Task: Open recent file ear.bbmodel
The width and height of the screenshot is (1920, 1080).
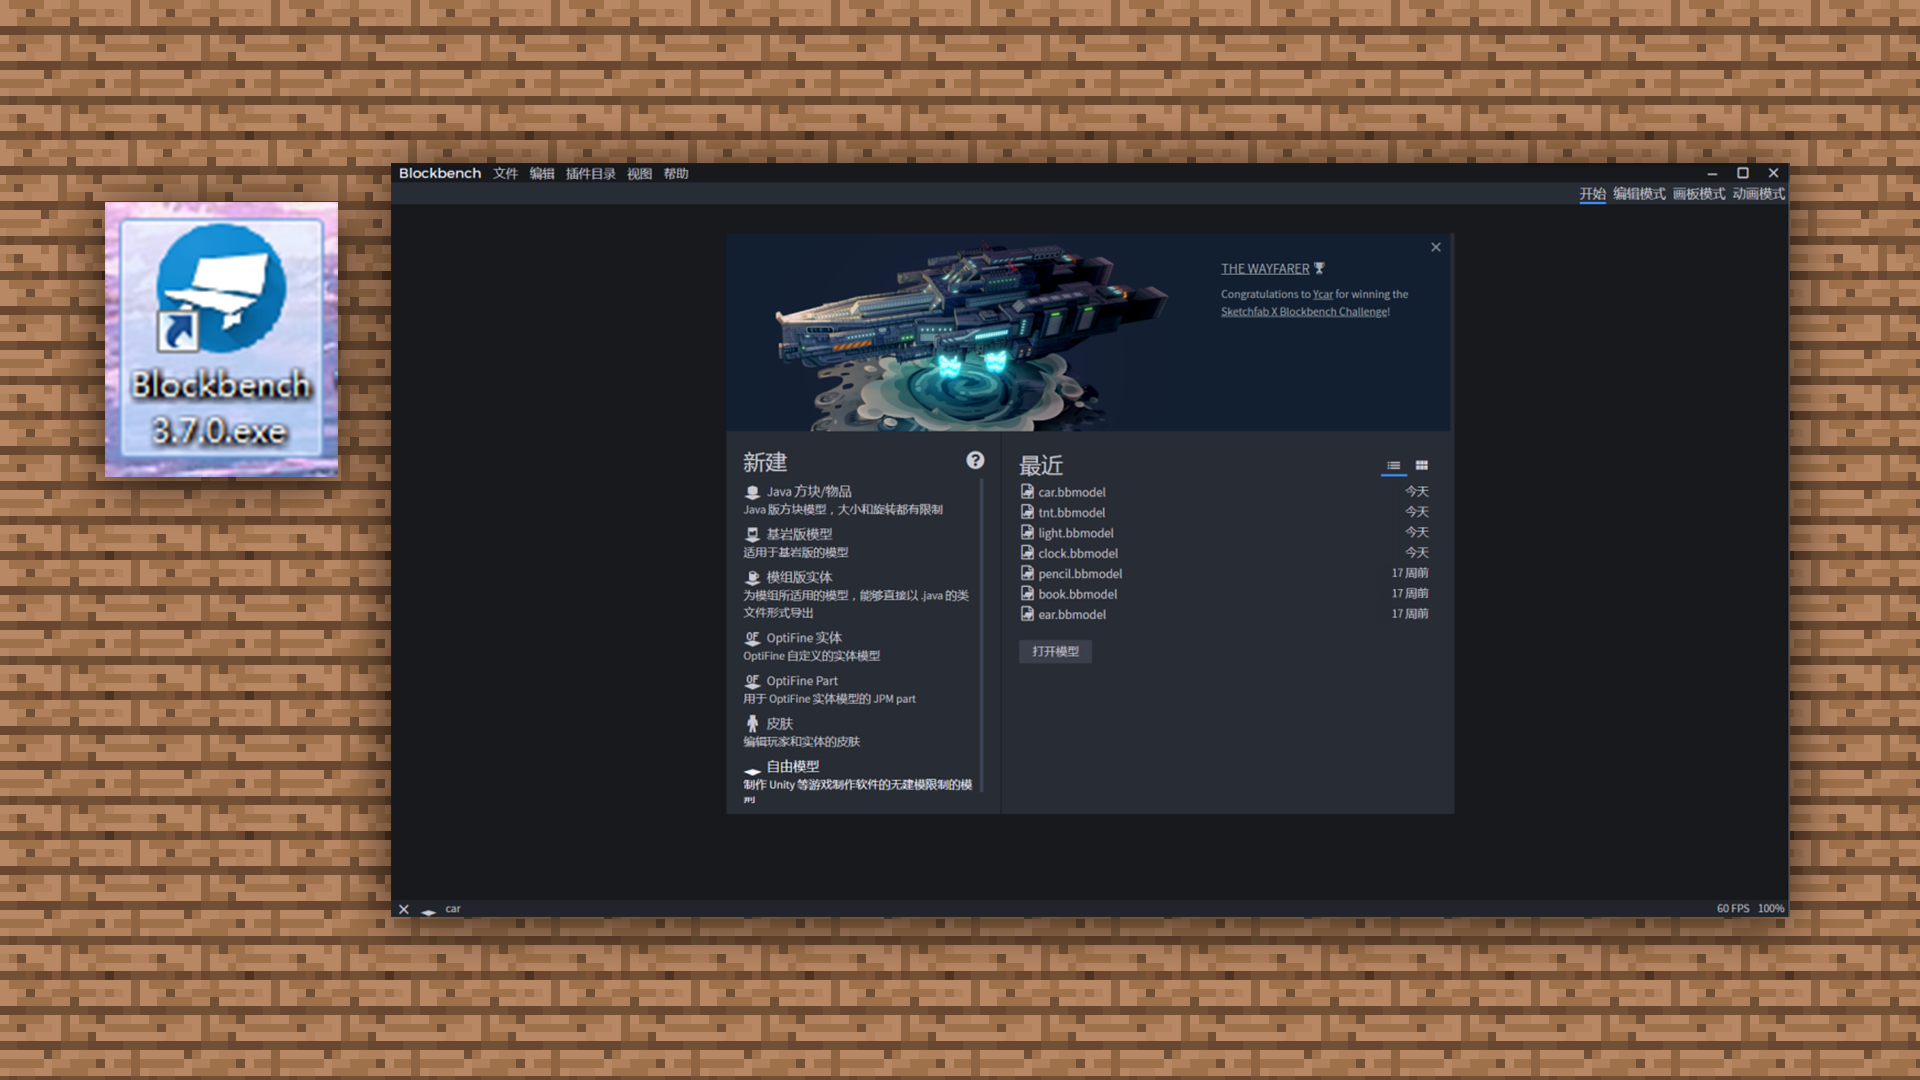Action: pos(1224,614)
